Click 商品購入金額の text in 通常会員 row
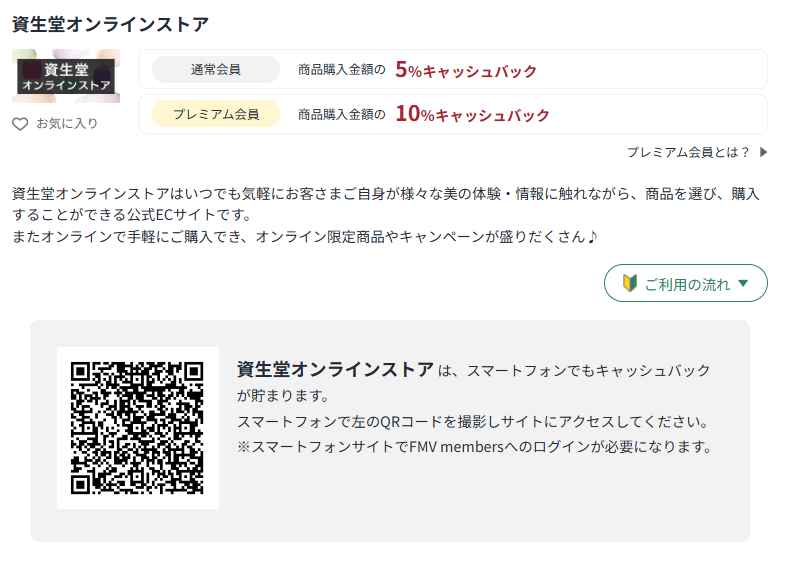Screen dimensions: 786x565 click(x=341, y=69)
